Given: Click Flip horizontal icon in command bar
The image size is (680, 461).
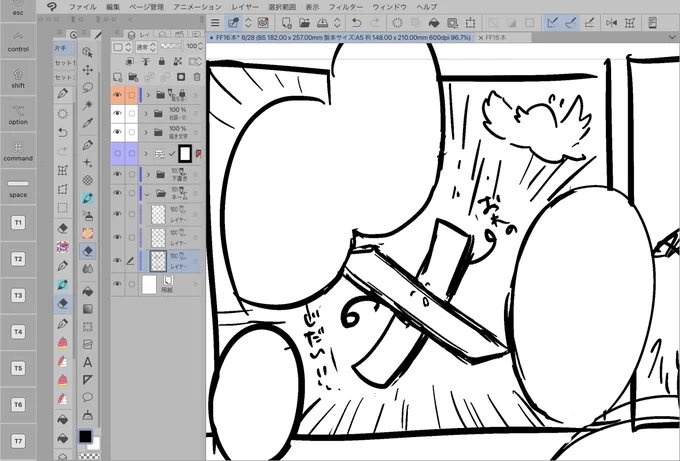Looking at the screenshot, I should tap(611, 23).
